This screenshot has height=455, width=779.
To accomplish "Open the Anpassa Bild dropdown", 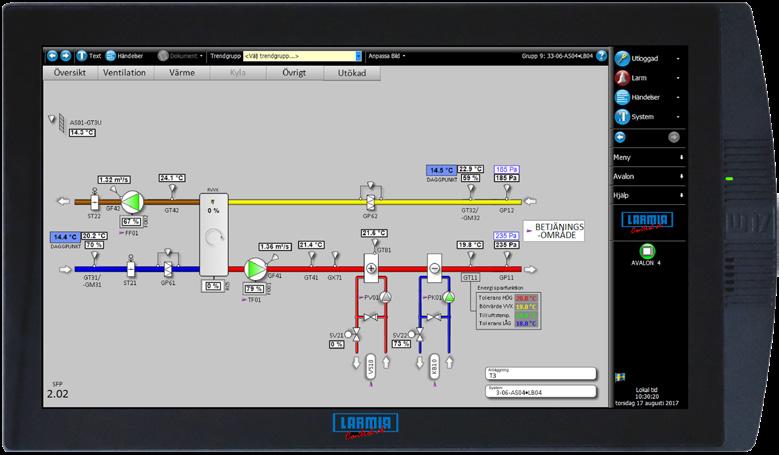I will (x=387, y=56).
